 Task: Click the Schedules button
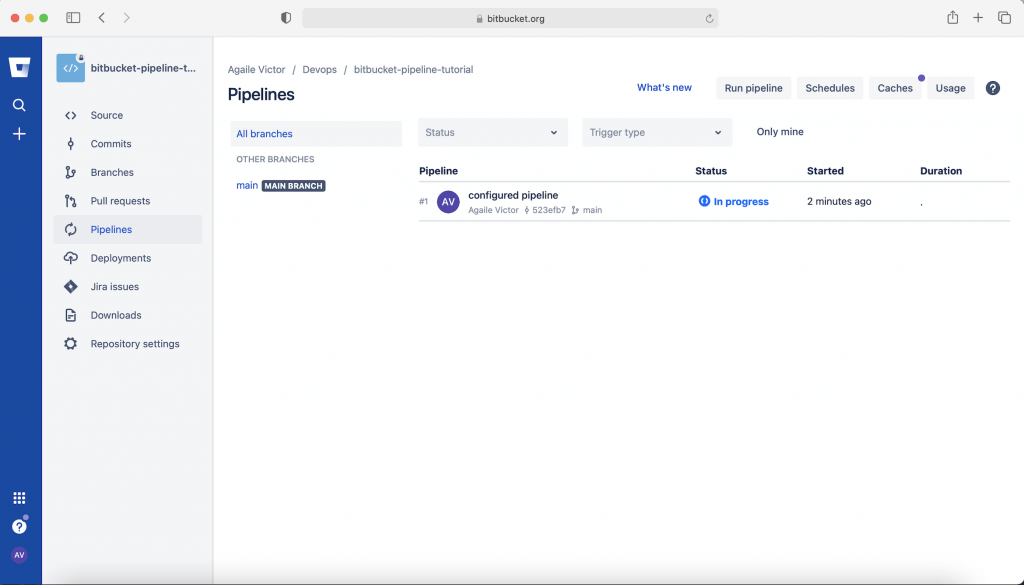pos(830,88)
